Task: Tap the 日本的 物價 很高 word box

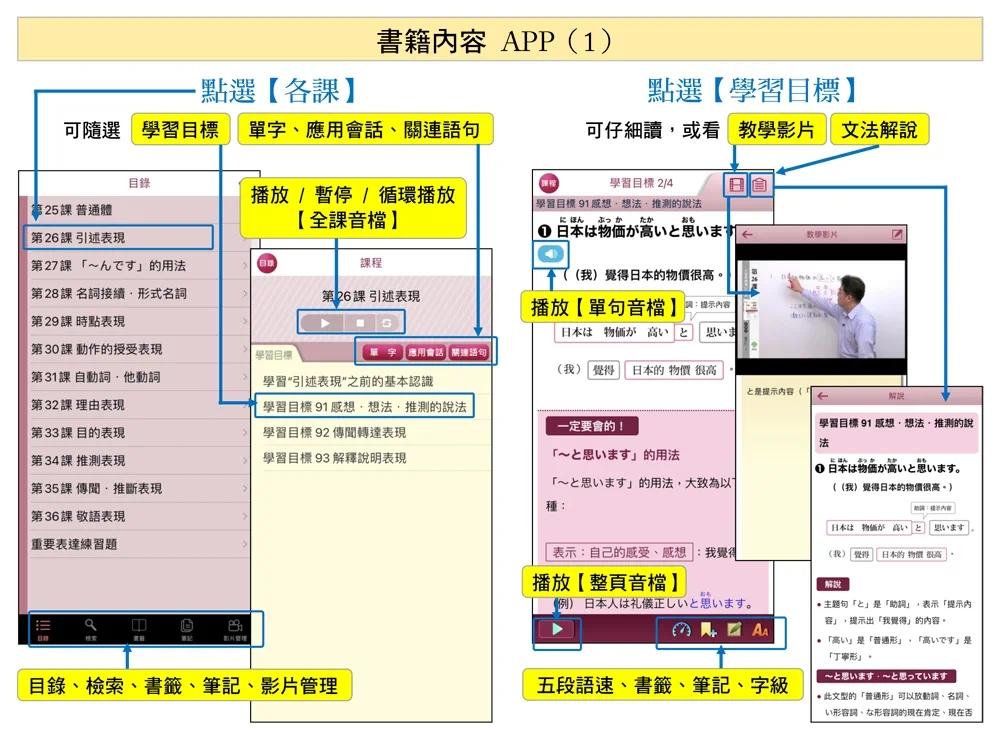Action: pos(674,370)
